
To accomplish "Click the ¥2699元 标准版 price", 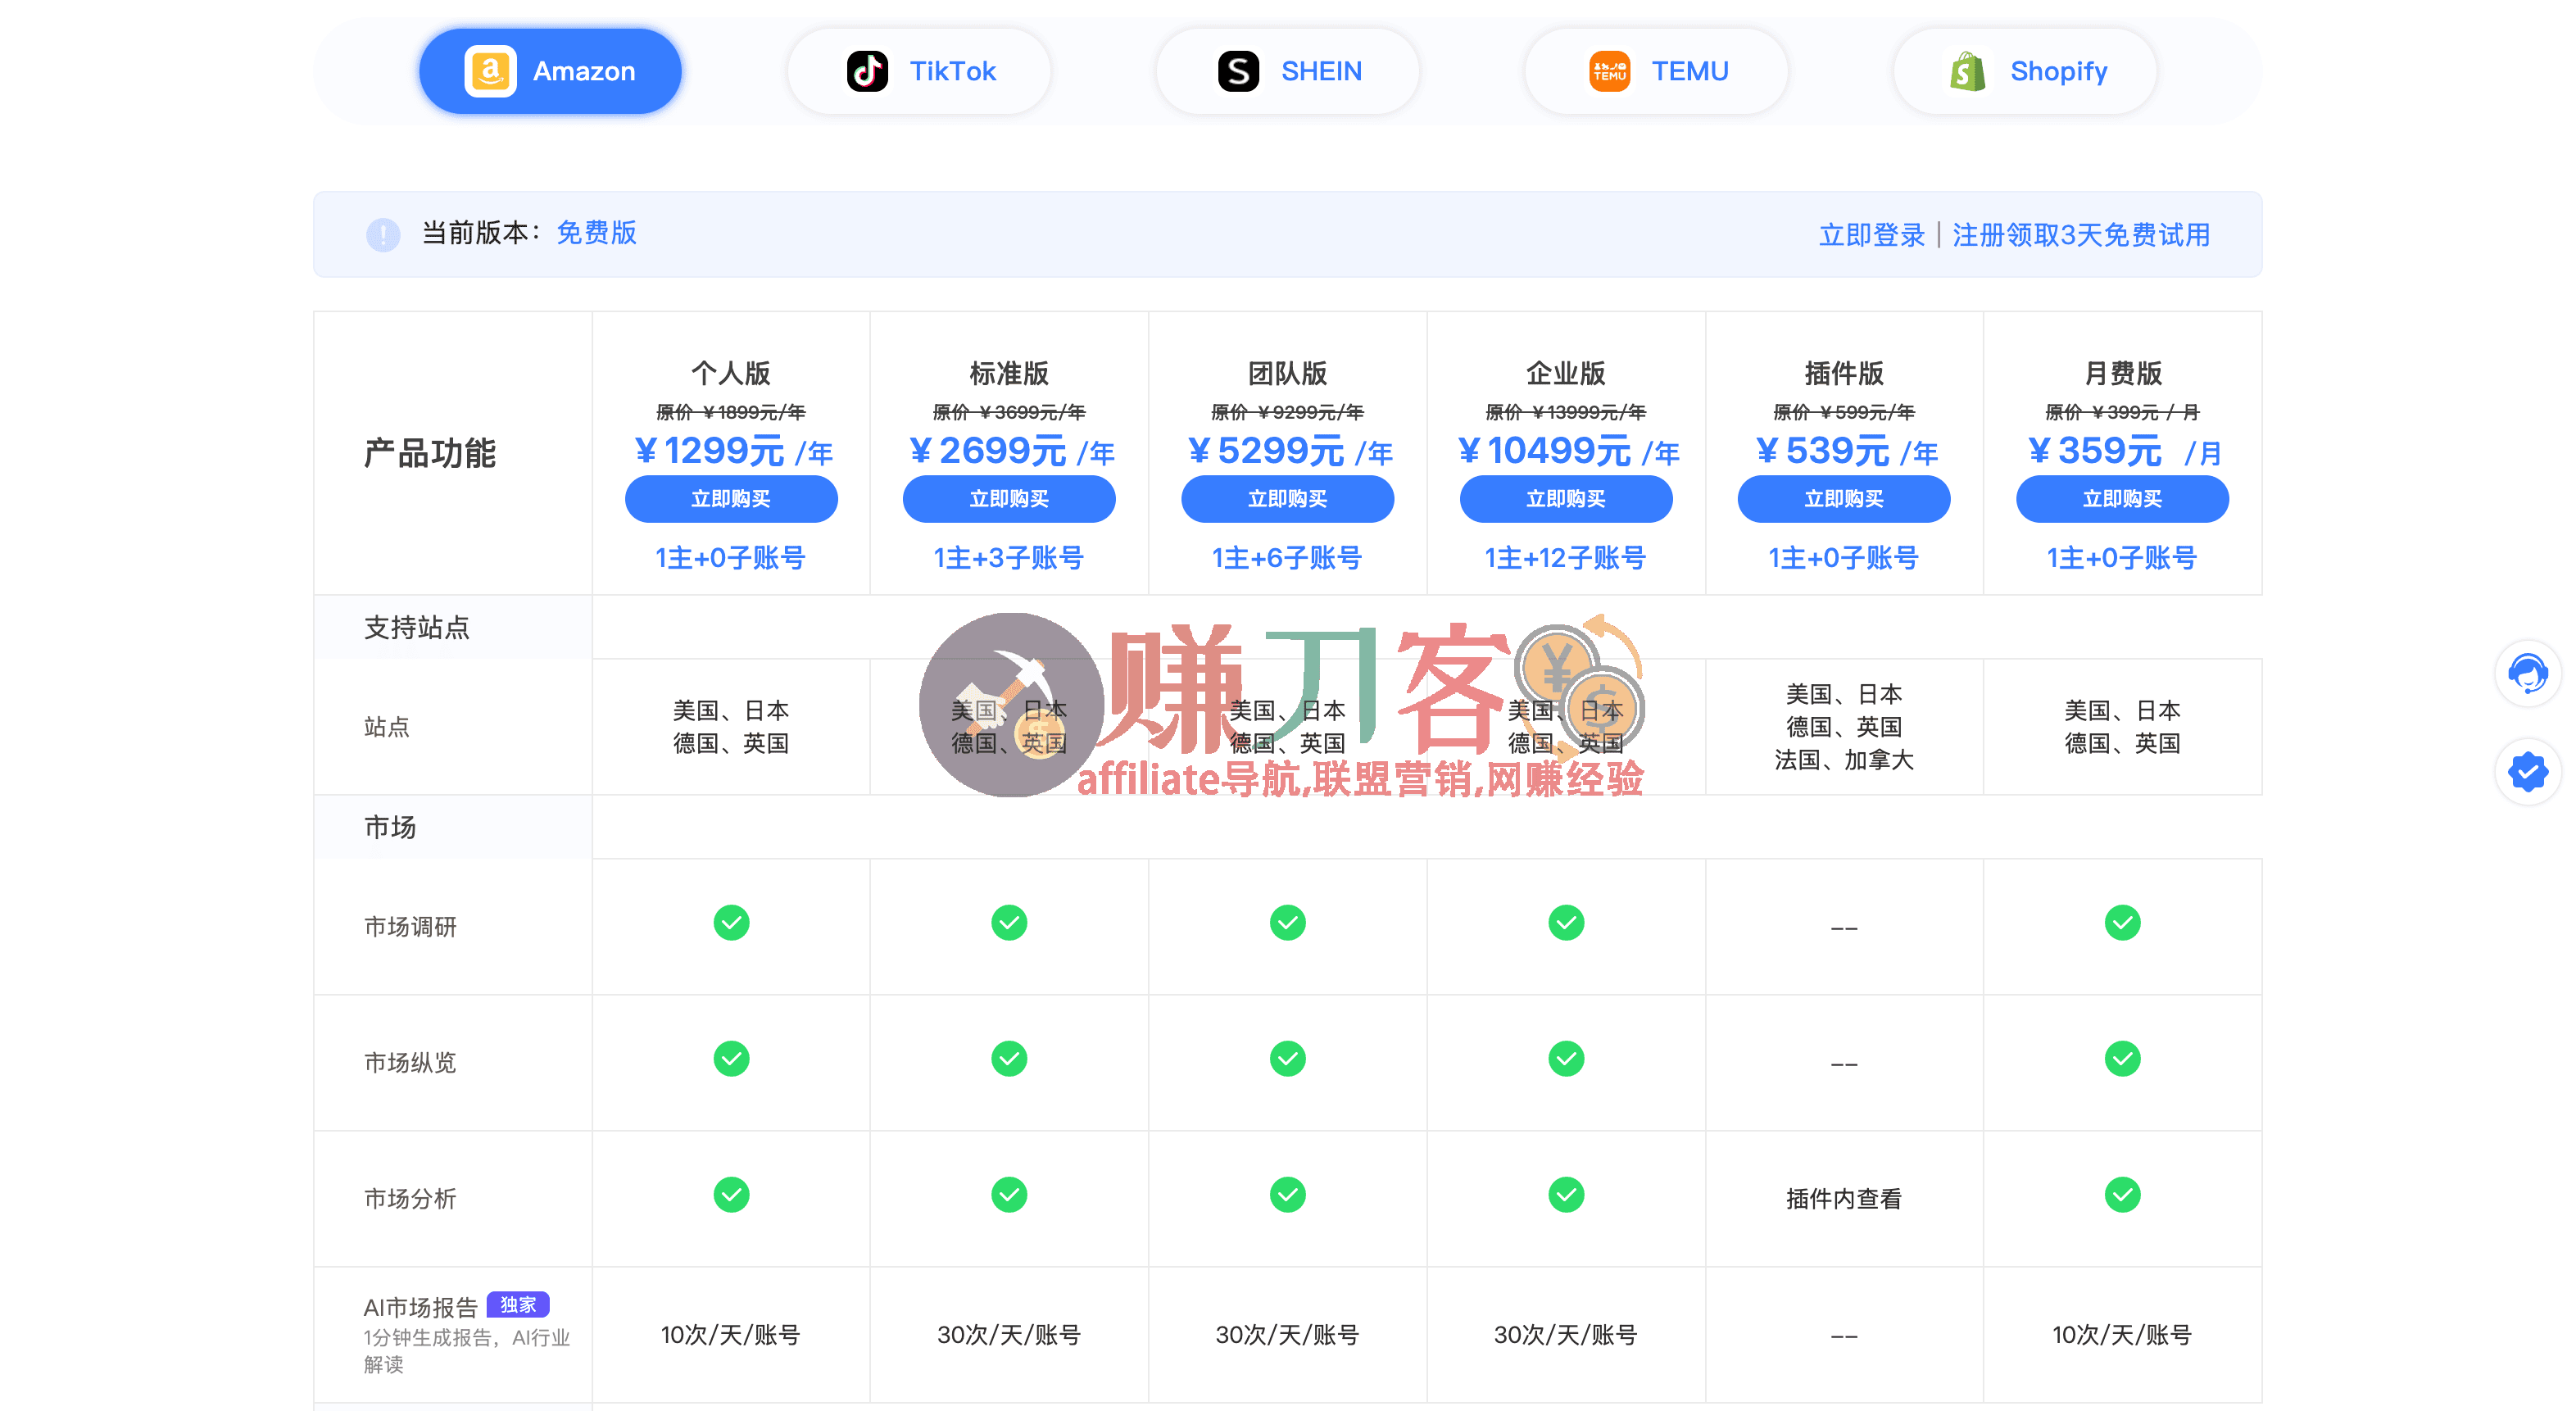I will [1011, 451].
